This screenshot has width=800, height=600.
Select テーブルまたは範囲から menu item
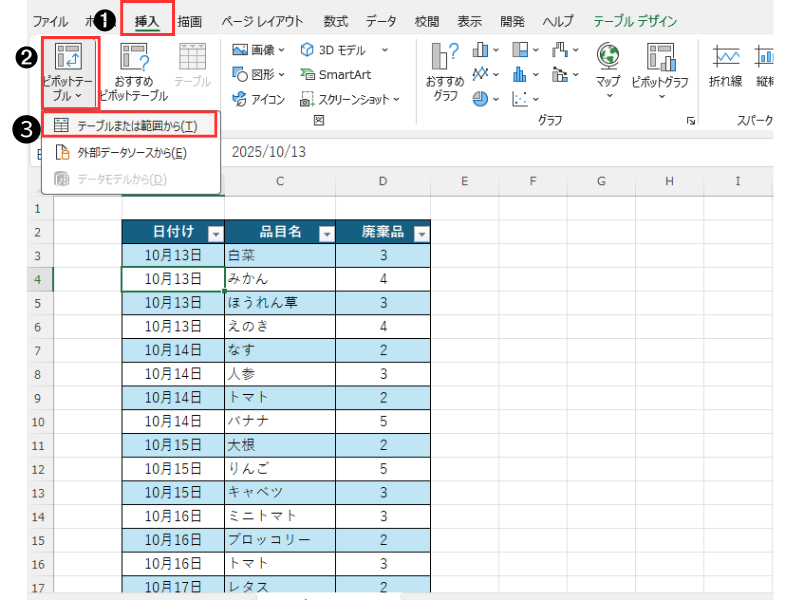tap(130, 125)
